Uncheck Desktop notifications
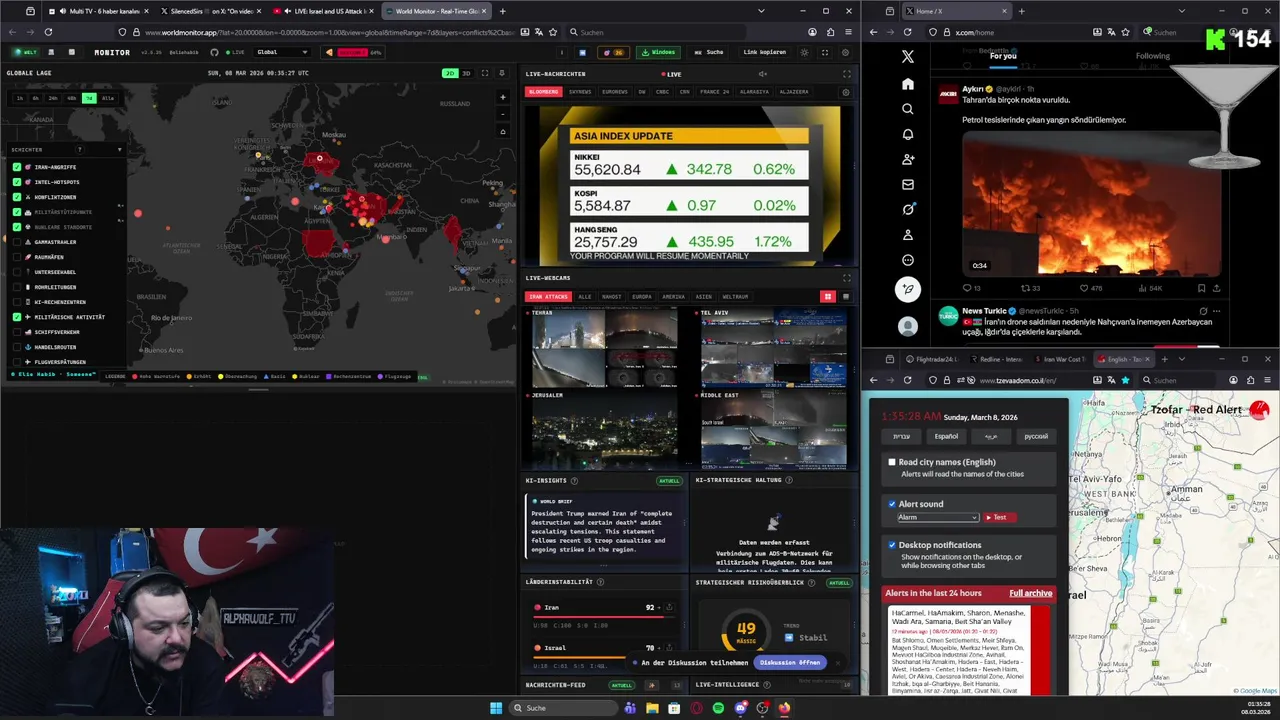This screenshot has width=1280, height=720. [x=892, y=545]
